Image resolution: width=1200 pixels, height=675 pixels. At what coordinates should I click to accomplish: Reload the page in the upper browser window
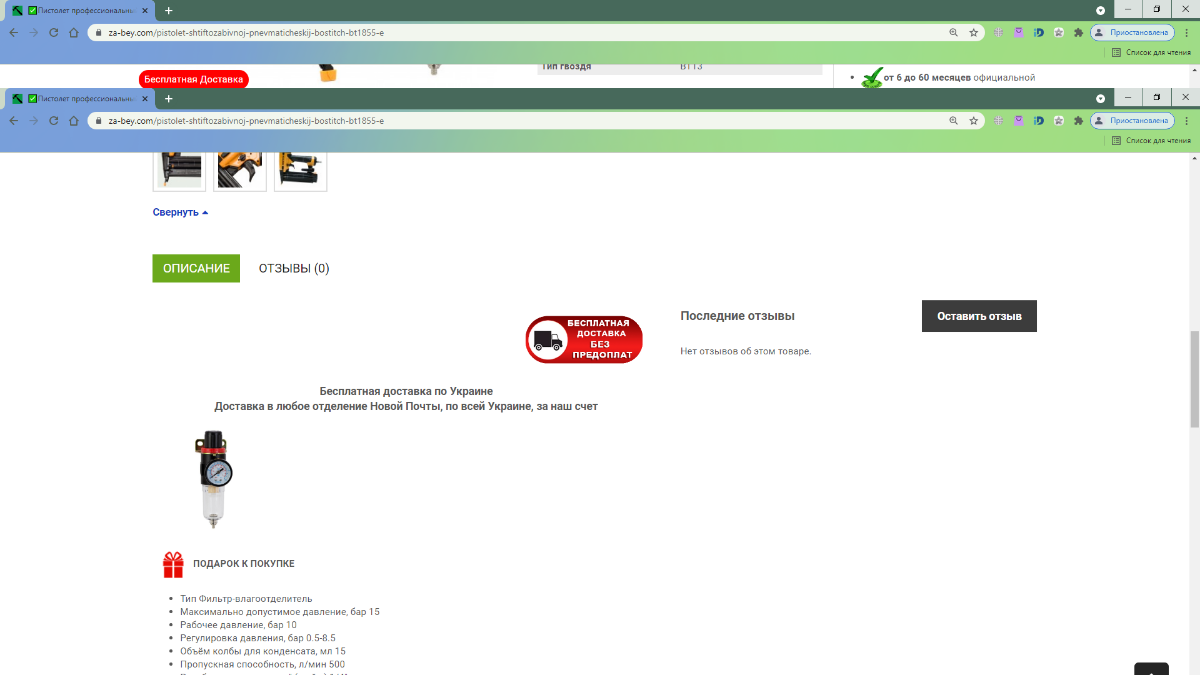pyautogui.click(x=54, y=32)
